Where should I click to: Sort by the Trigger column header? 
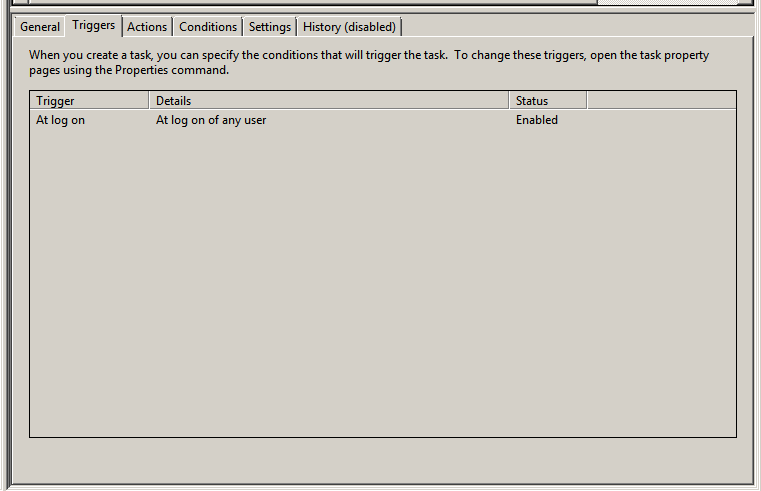(89, 100)
